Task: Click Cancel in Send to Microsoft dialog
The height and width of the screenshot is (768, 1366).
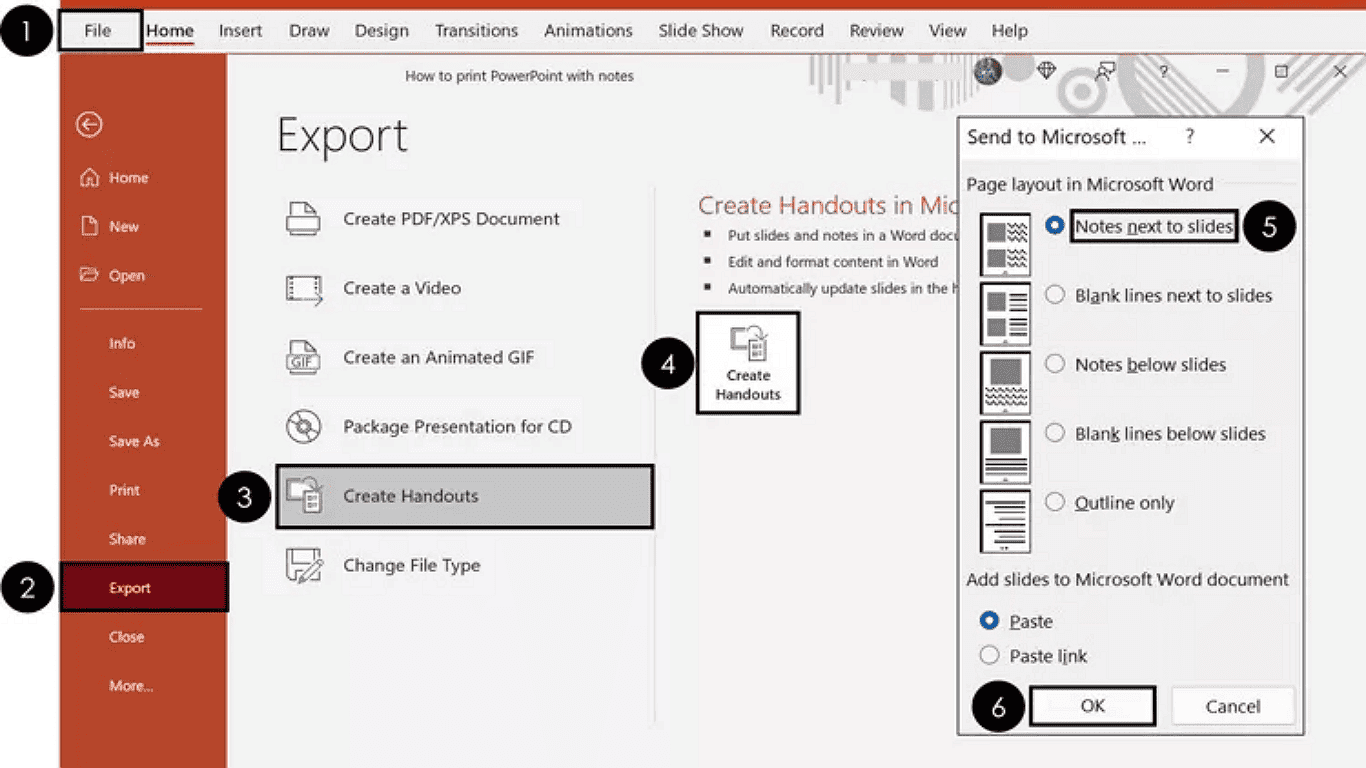Action: click(x=1233, y=706)
